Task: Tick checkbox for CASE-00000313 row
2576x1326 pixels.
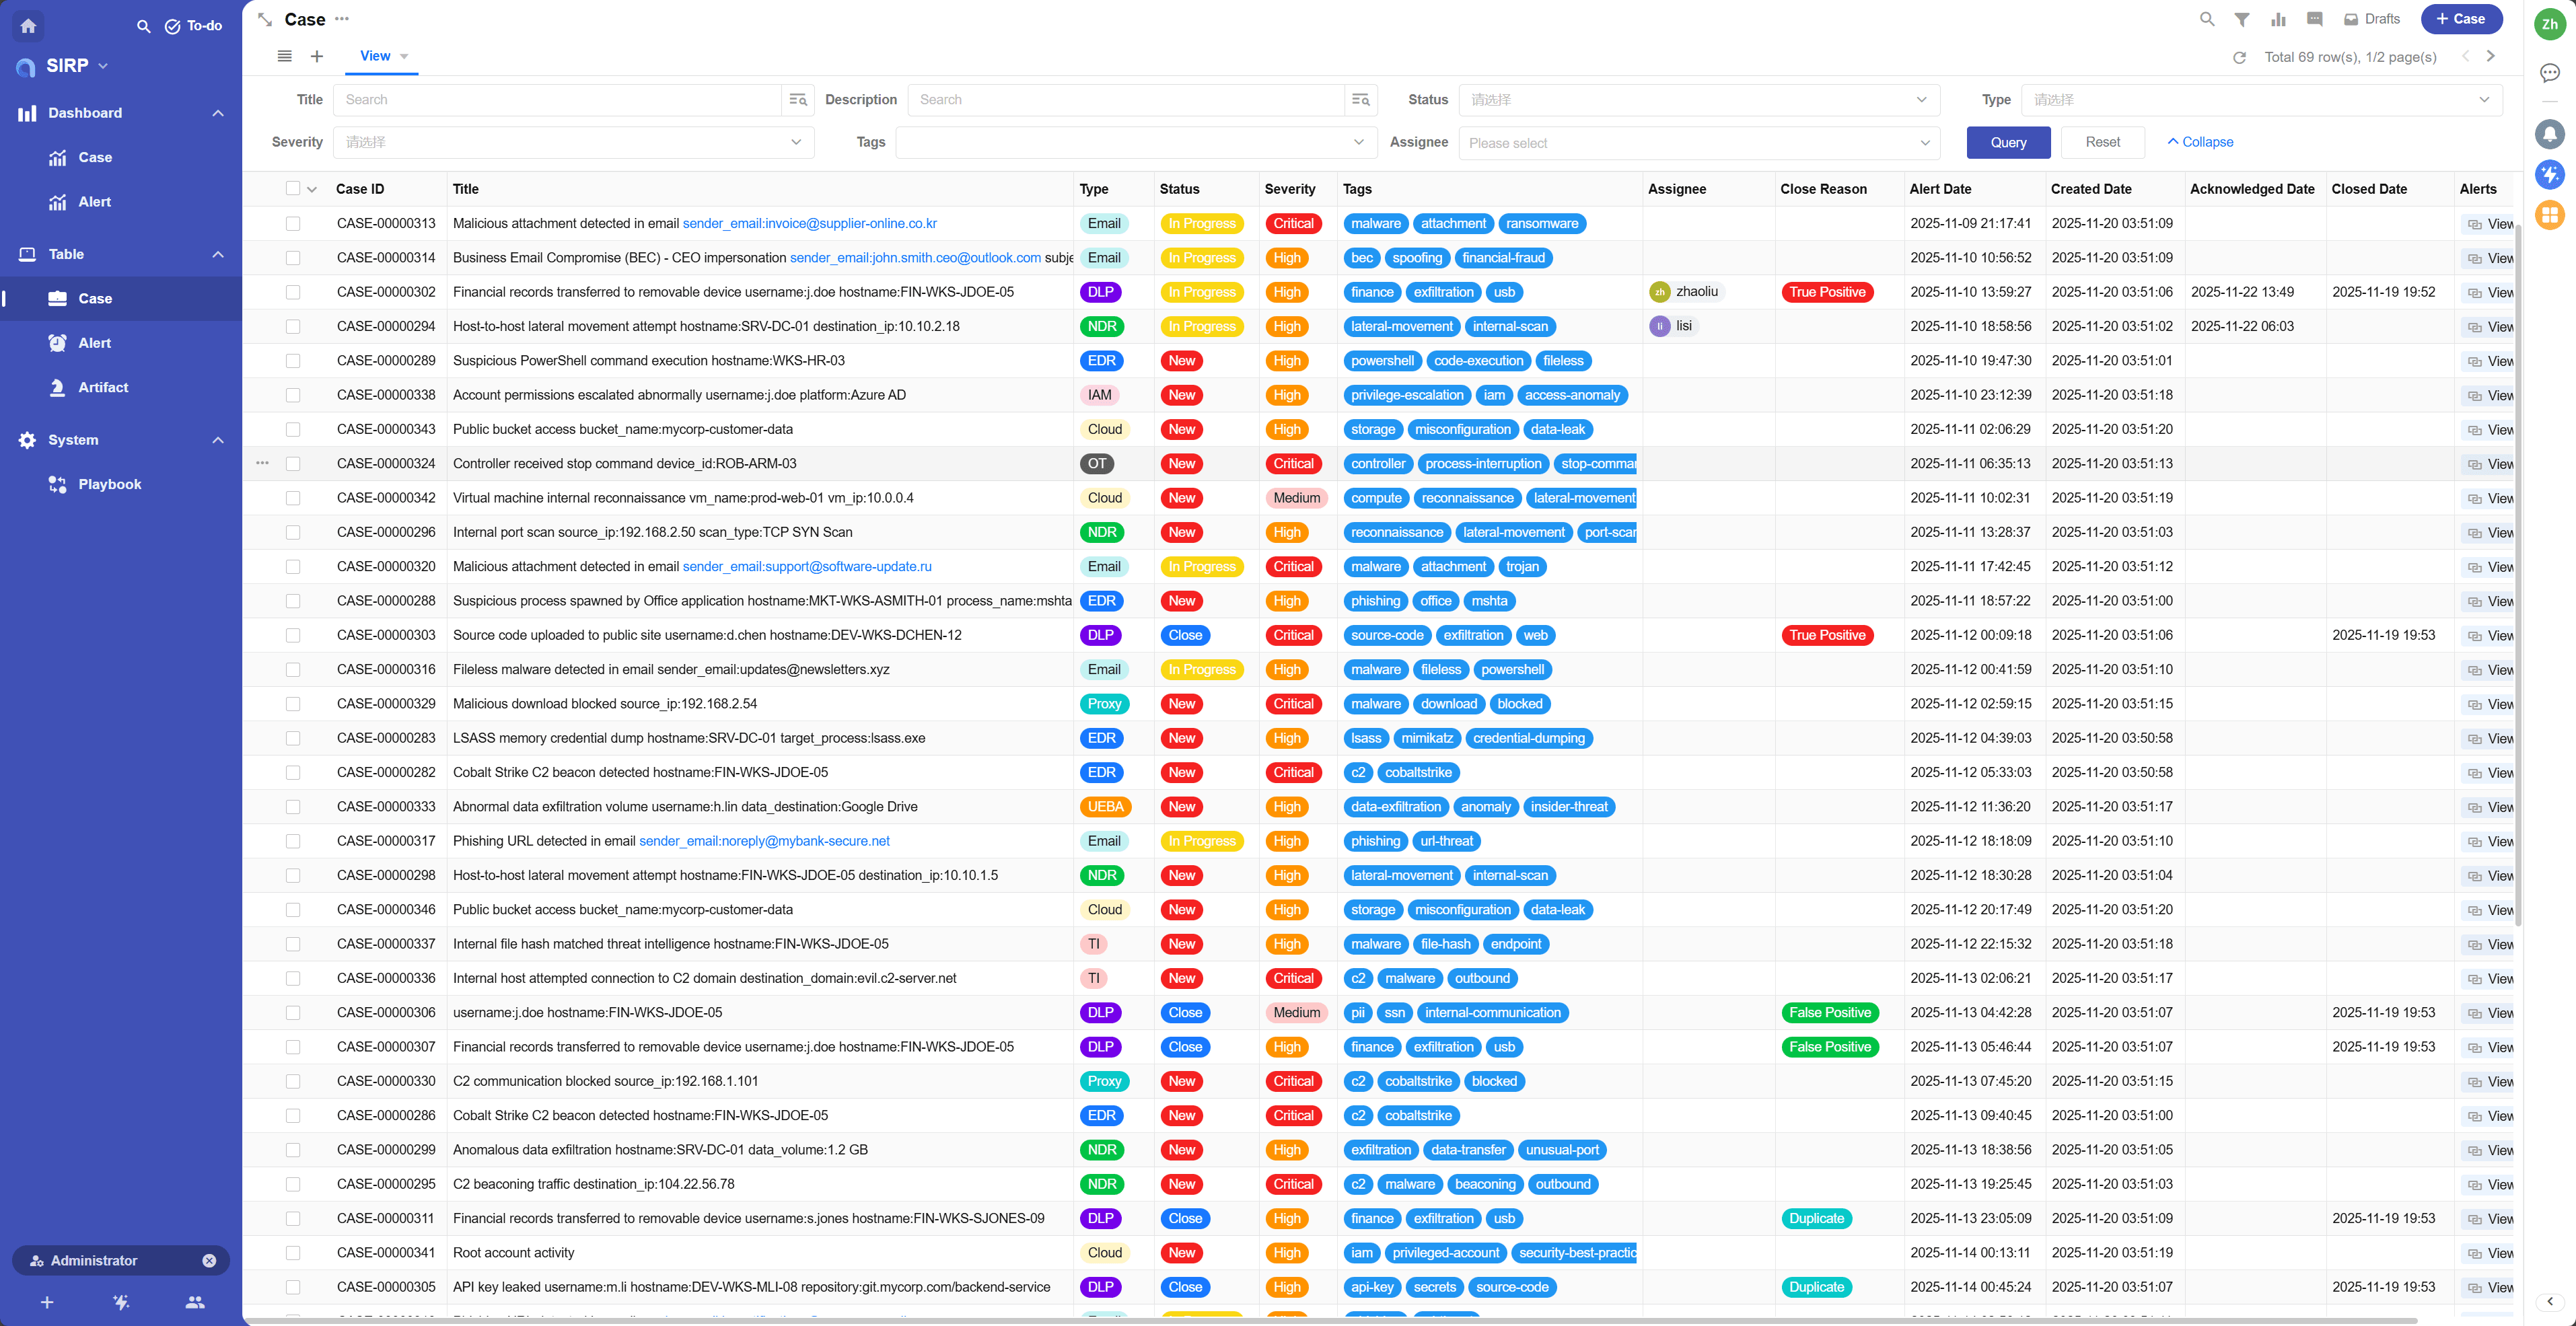Action: 293,224
